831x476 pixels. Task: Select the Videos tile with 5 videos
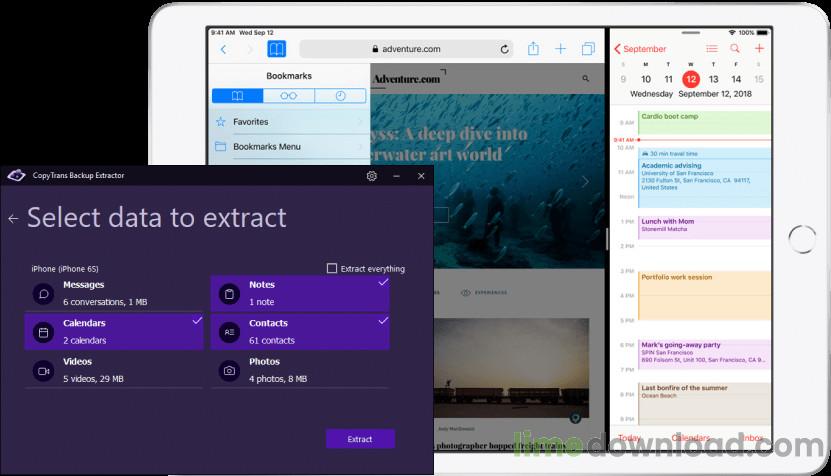coord(114,370)
